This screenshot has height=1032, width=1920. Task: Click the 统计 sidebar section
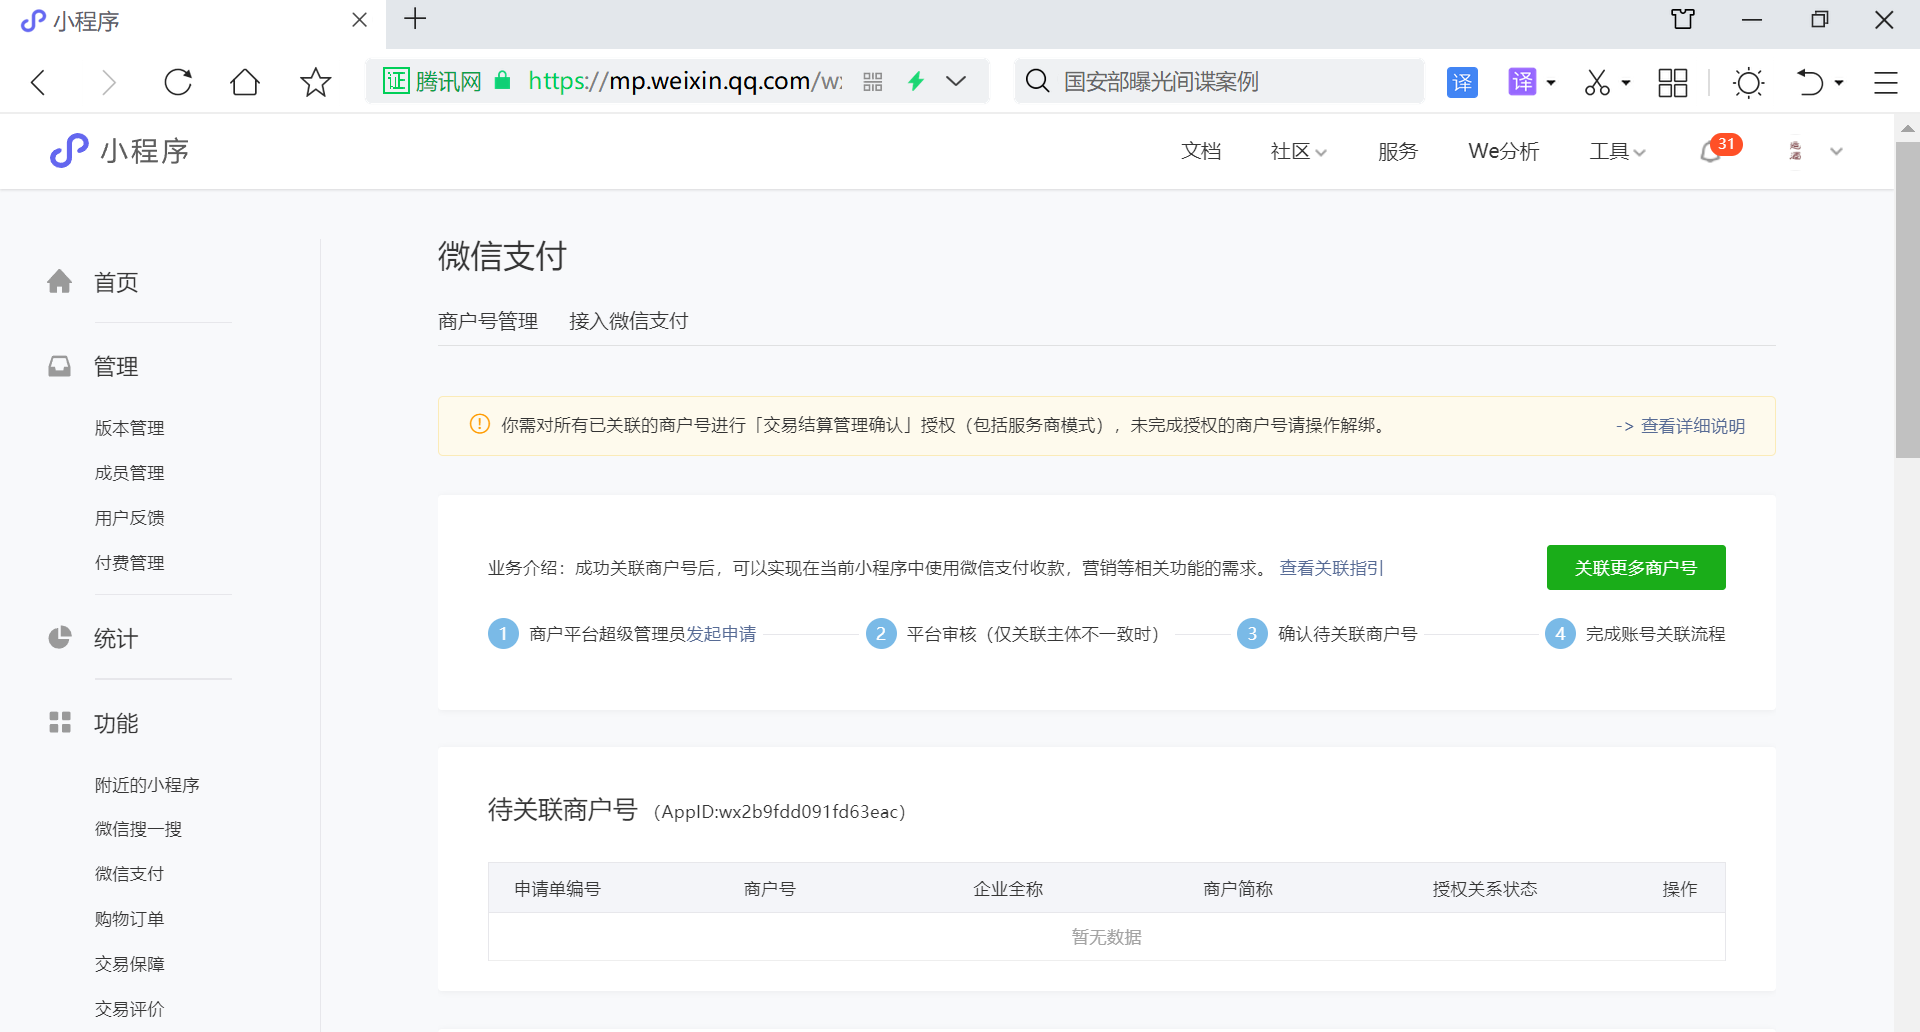pos(116,638)
